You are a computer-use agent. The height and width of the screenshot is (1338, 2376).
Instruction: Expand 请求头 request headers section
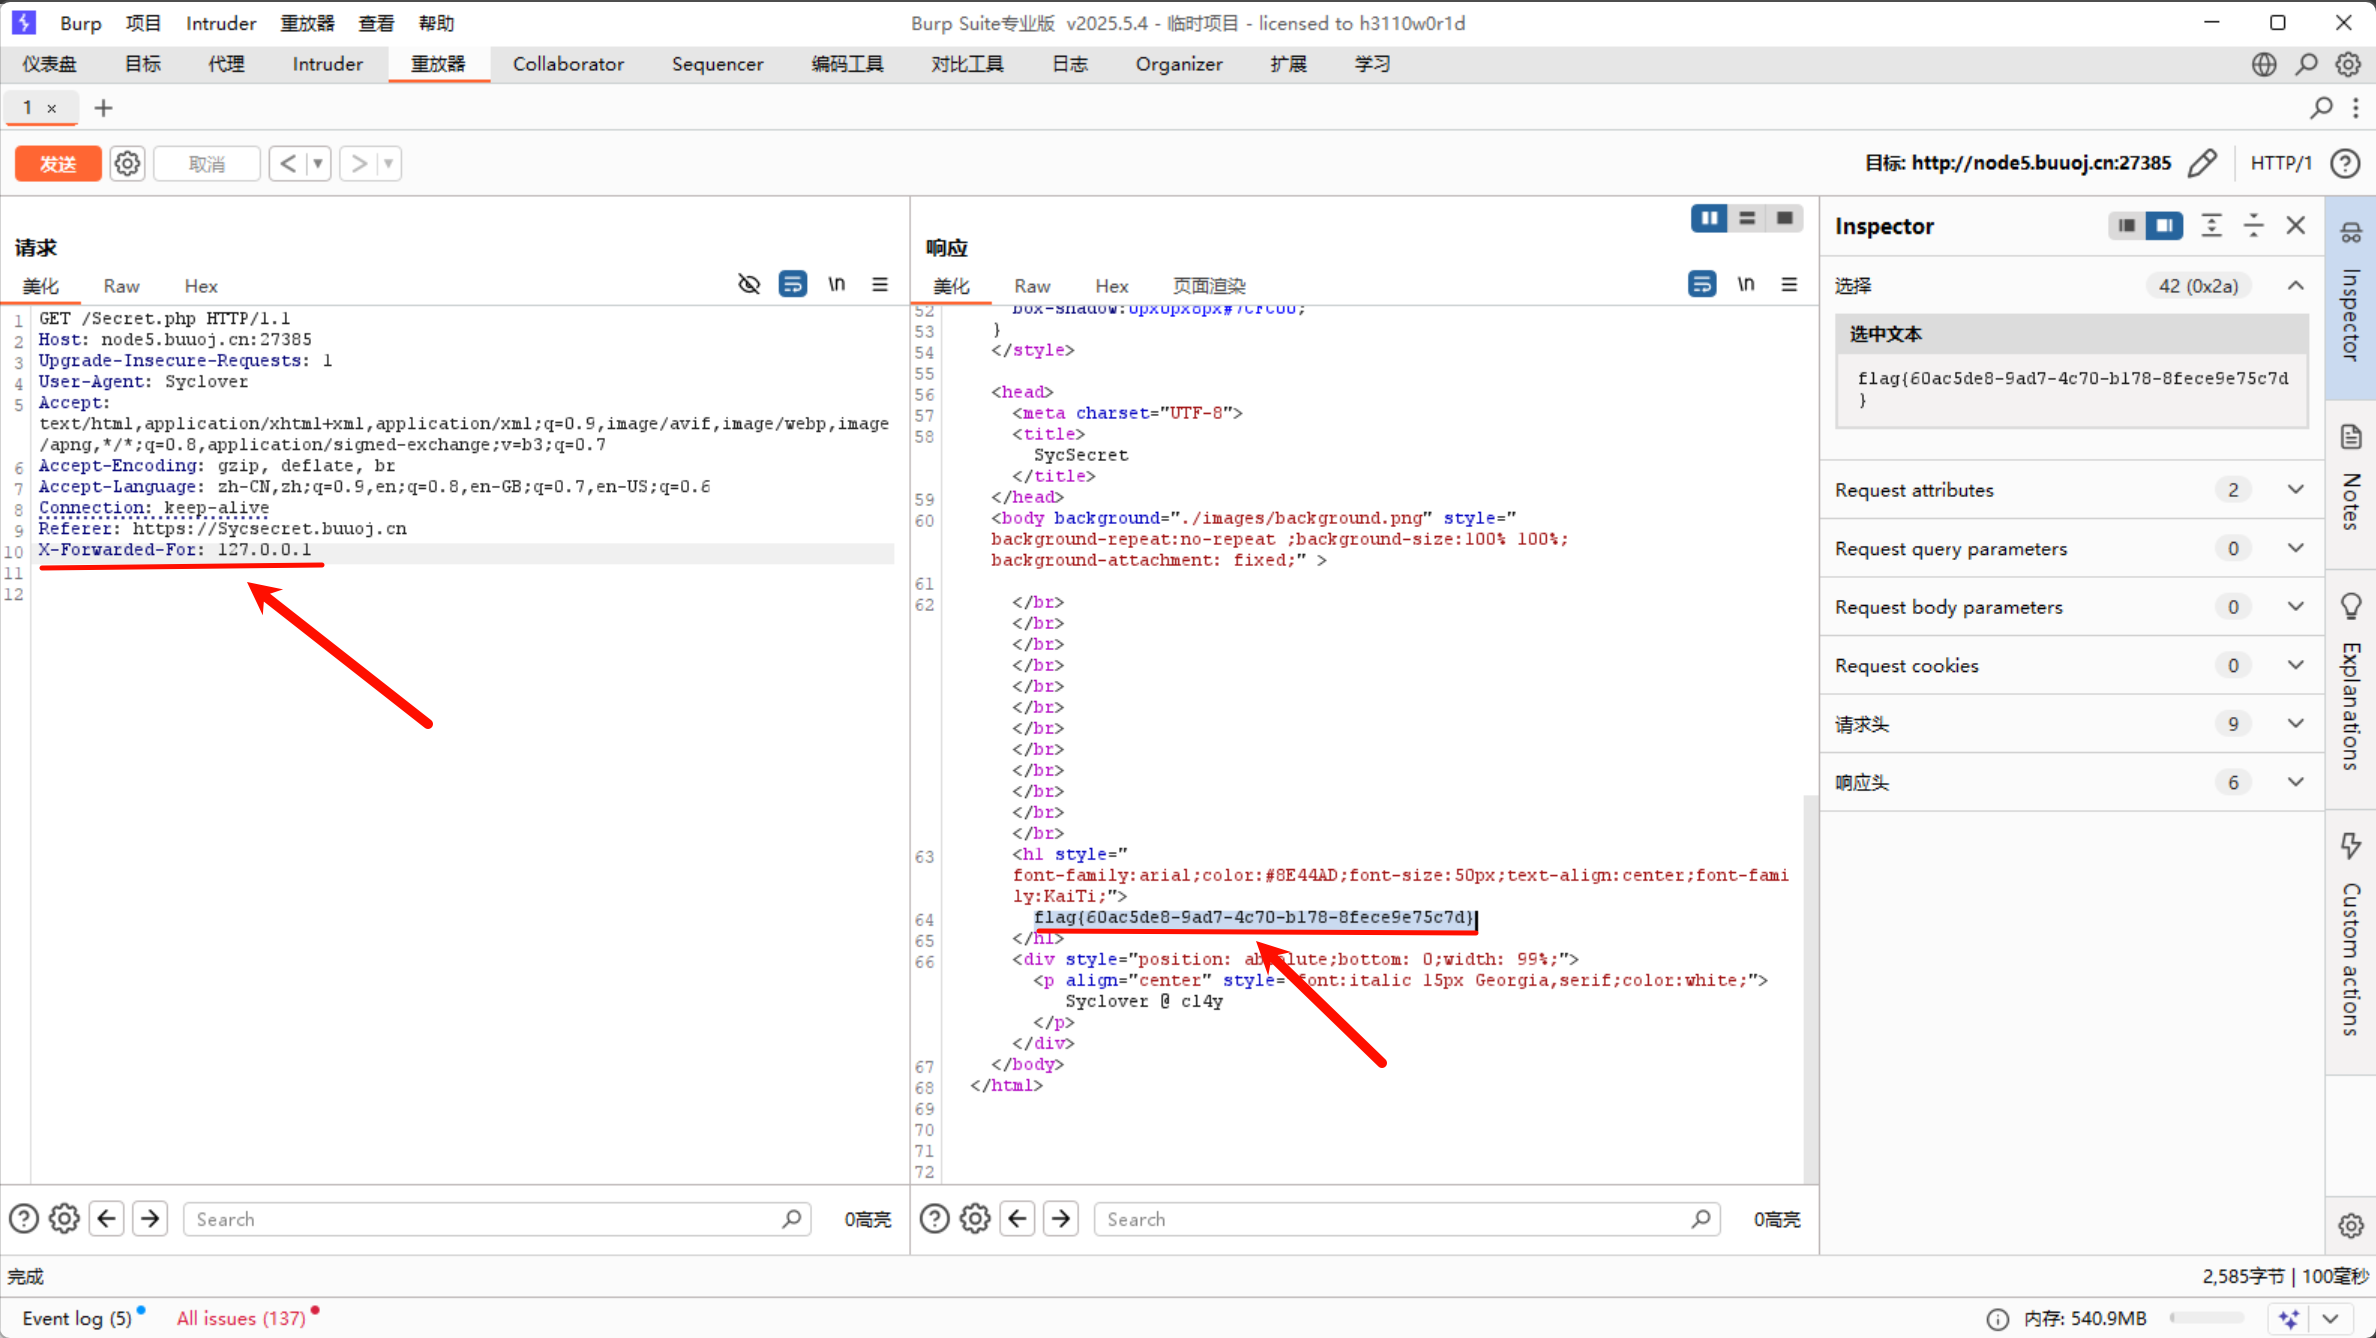click(x=2295, y=724)
